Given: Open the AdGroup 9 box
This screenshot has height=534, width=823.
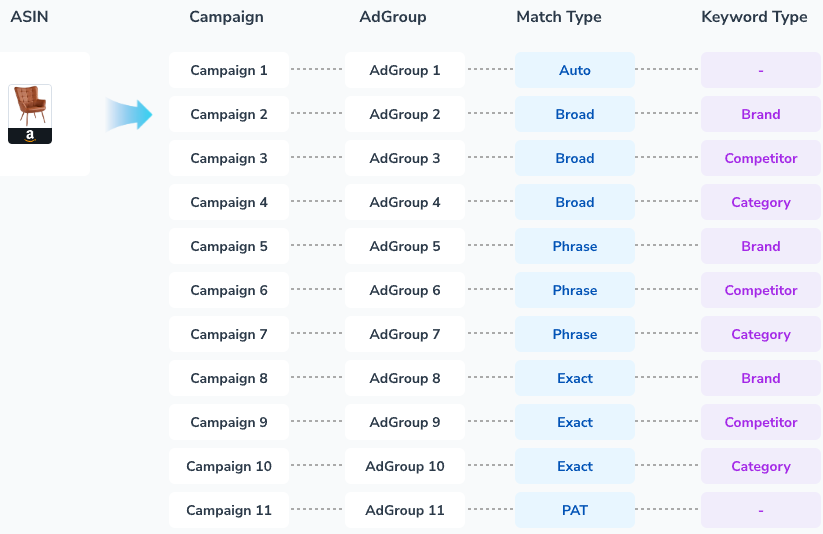Looking at the screenshot, I should click(x=405, y=423).
